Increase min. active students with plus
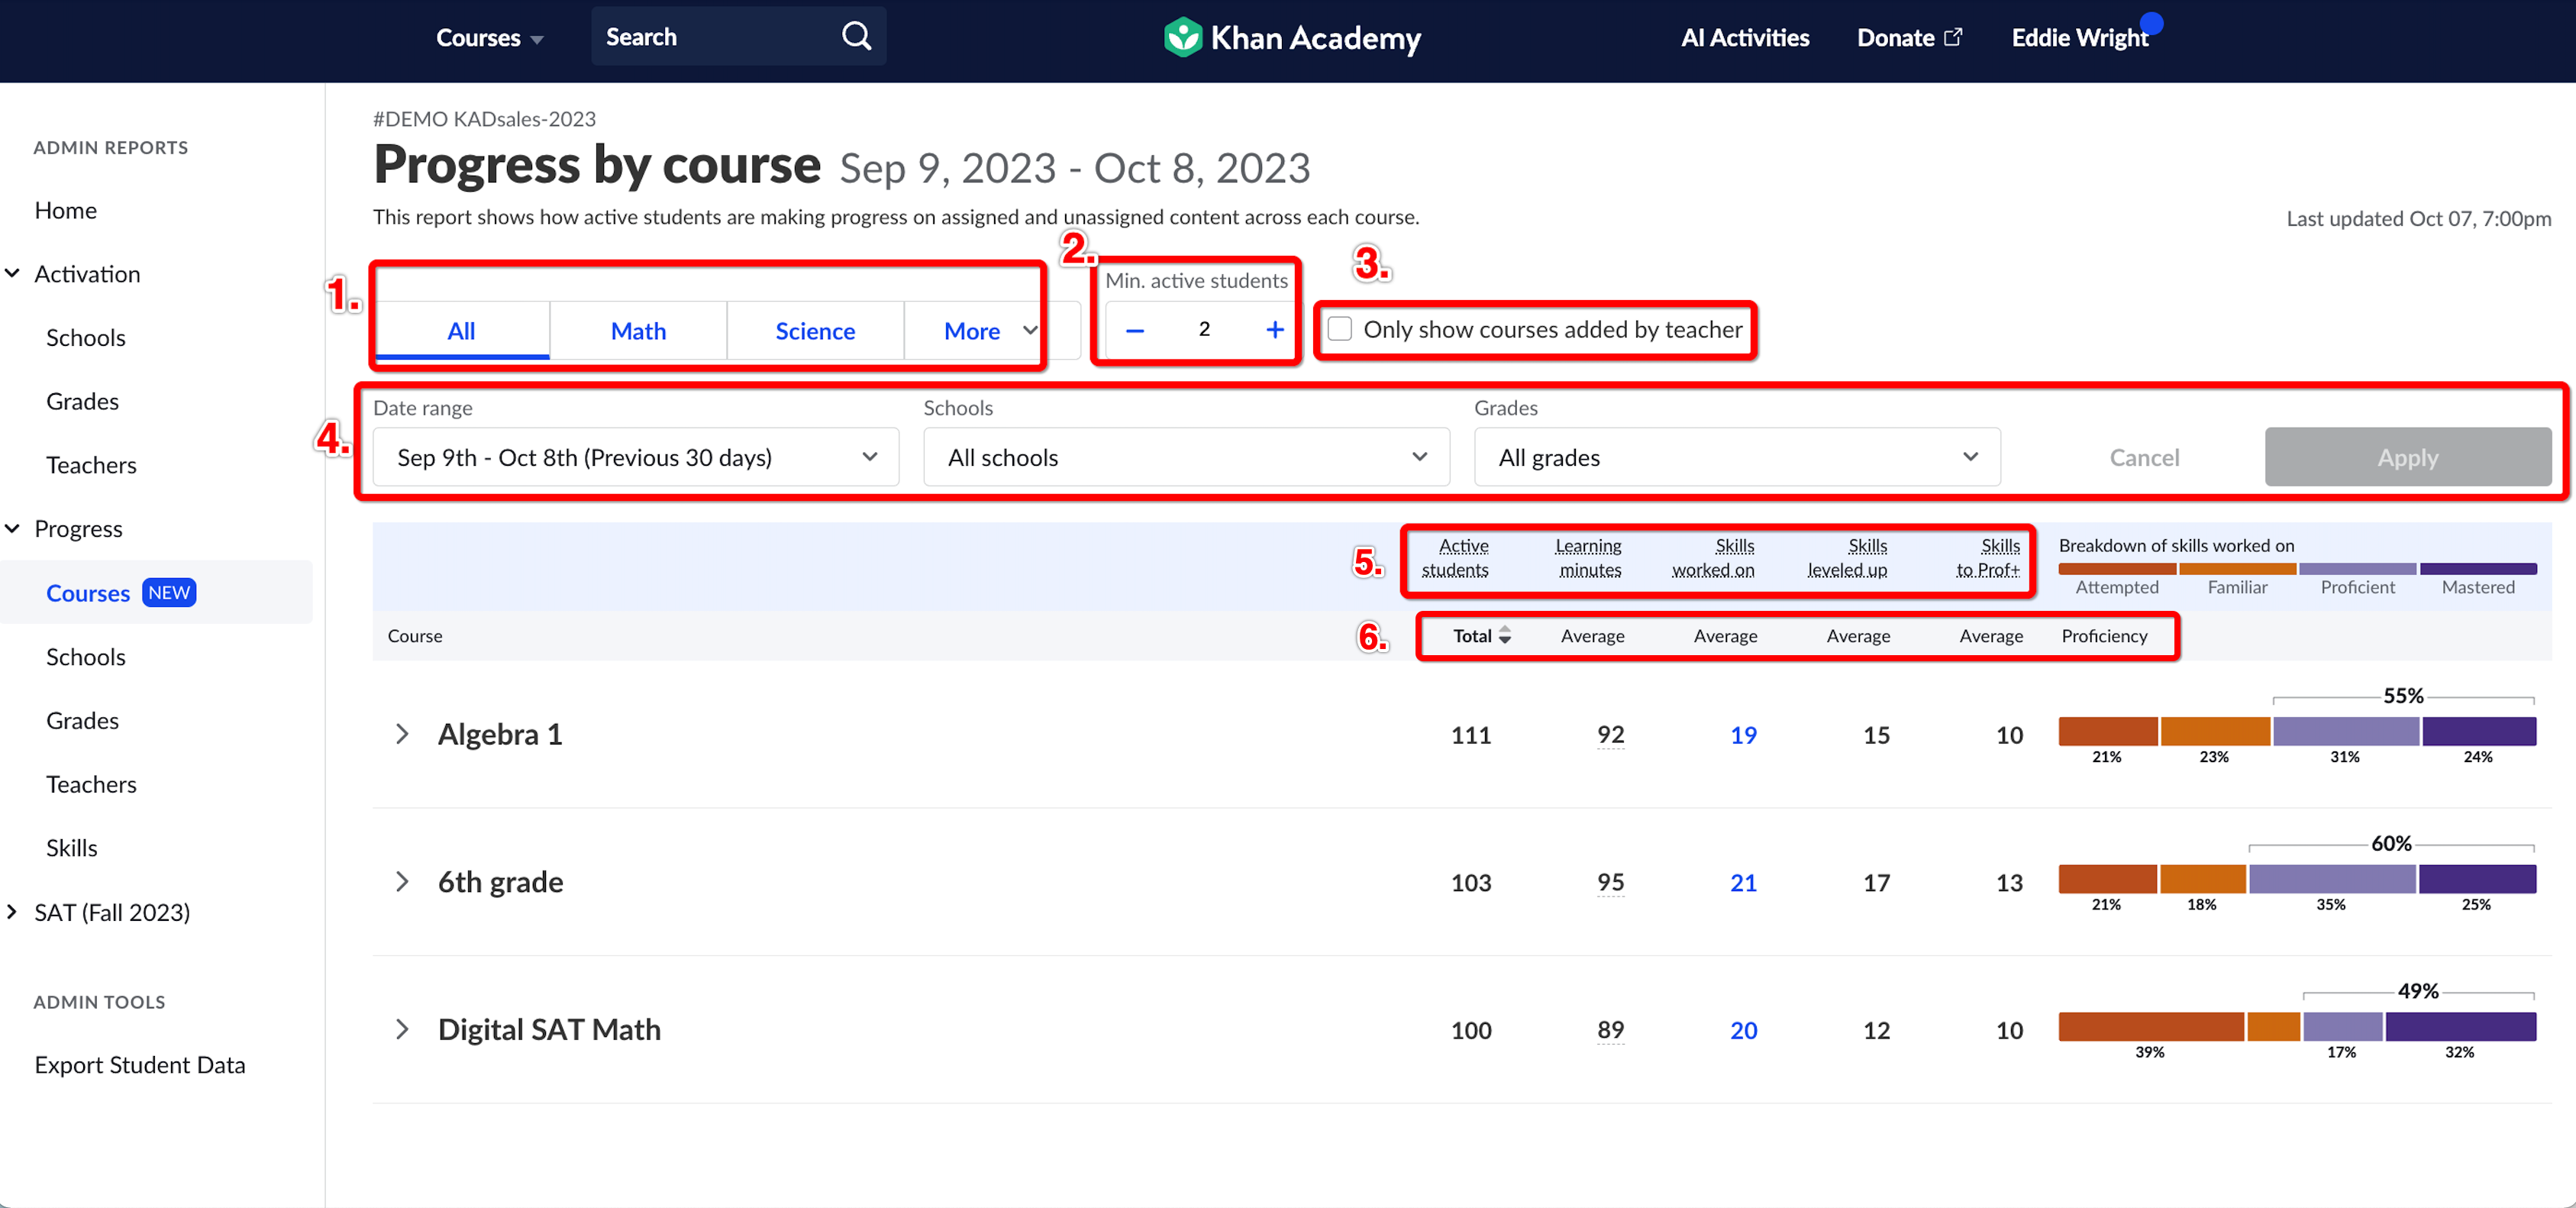This screenshot has height=1208, width=2576. tap(1274, 330)
